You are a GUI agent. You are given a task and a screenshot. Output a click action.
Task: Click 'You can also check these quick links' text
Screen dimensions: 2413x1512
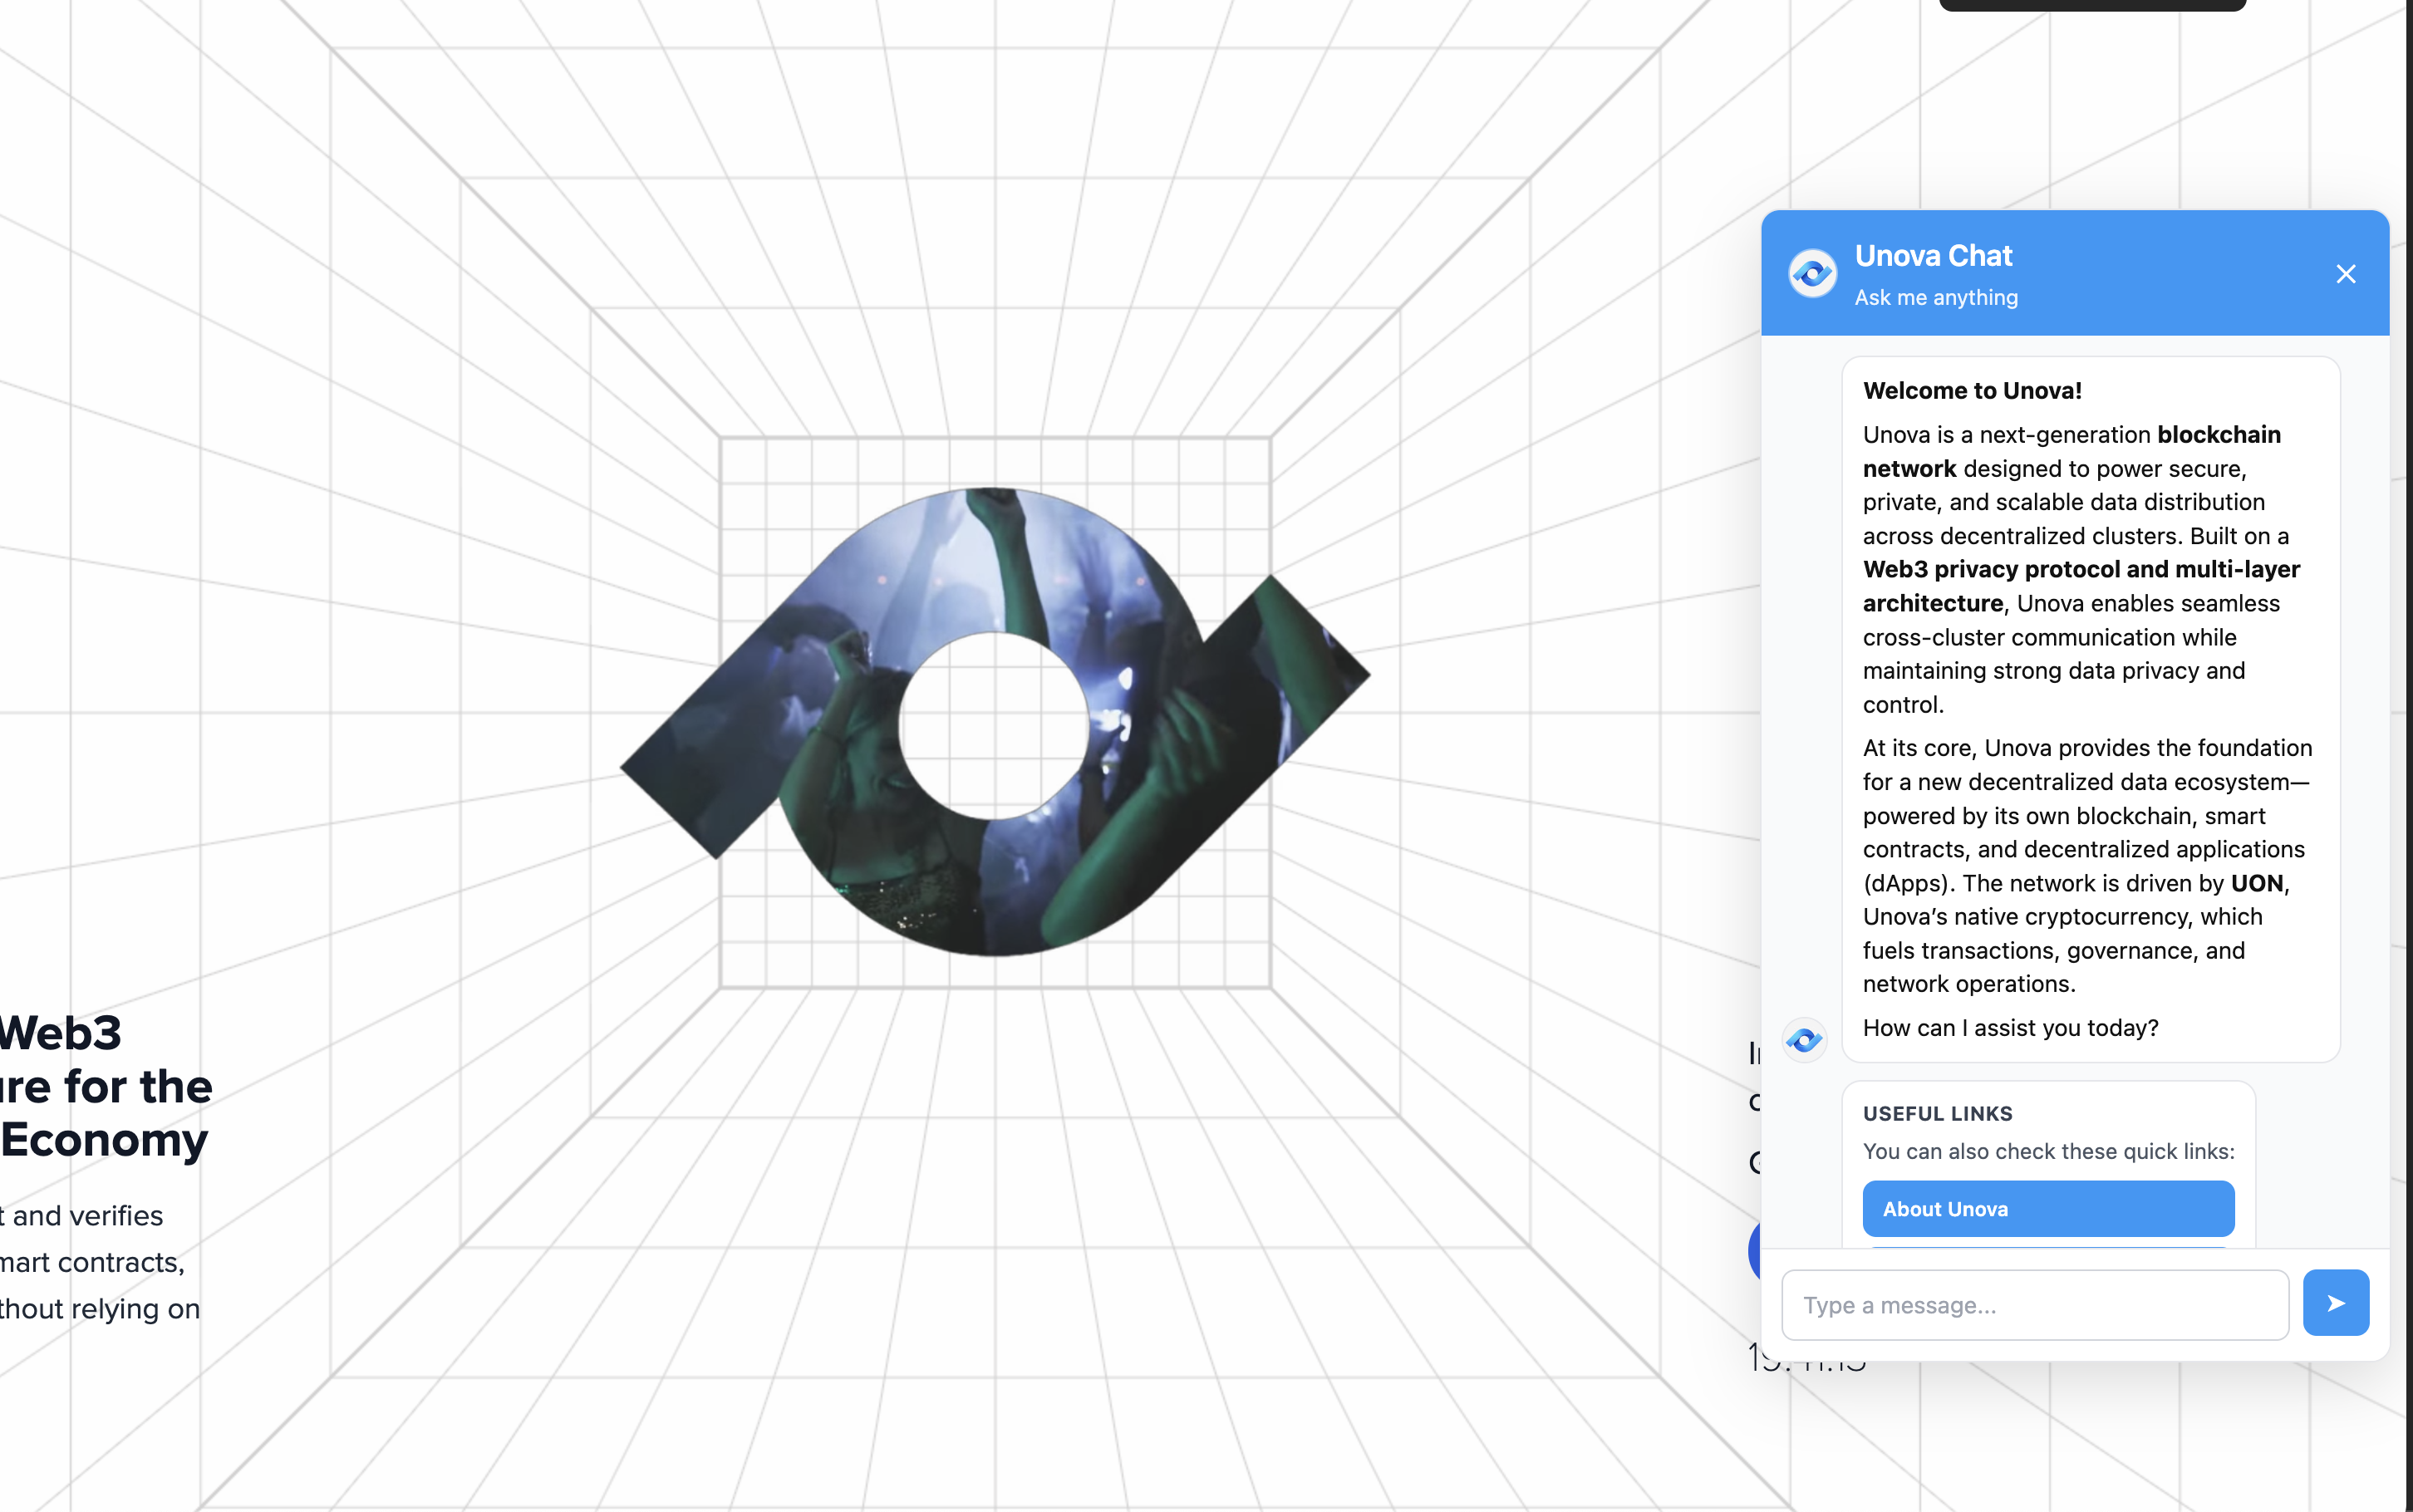pyautogui.click(x=2047, y=1151)
